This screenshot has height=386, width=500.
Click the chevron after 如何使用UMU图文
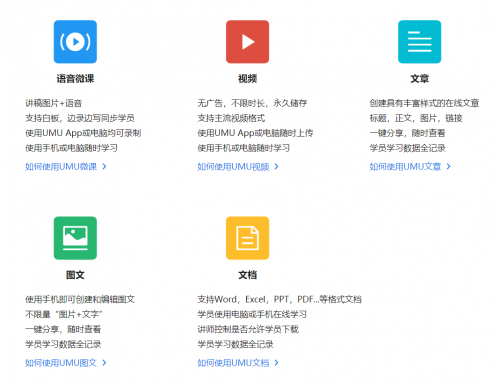pyautogui.click(x=104, y=363)
